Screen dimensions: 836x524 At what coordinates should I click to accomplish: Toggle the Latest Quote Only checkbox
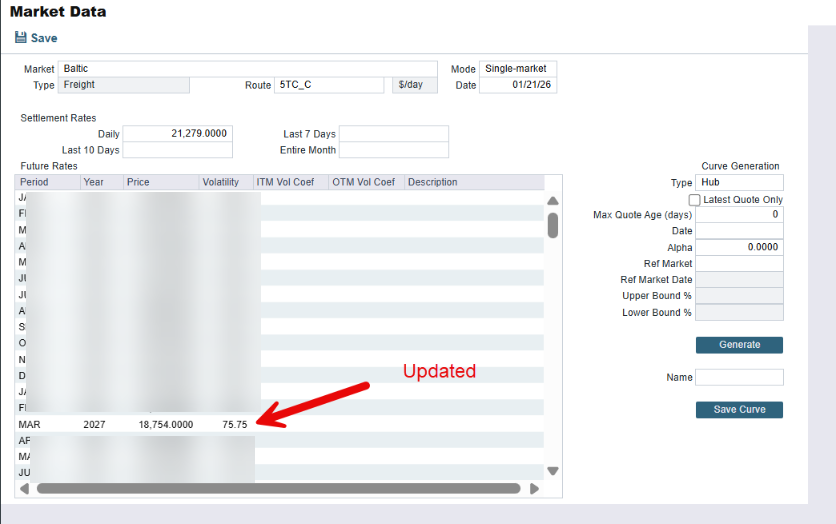(695, 200)
